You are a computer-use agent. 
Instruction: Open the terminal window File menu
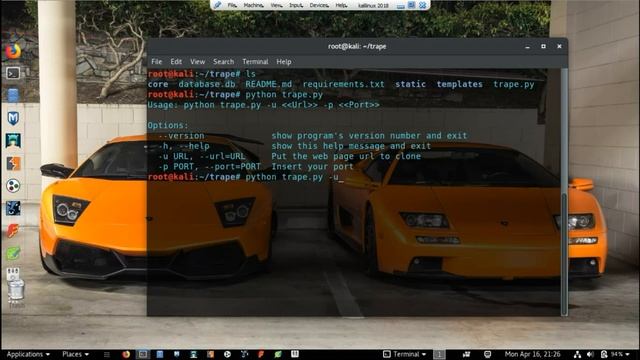pos(157,62)
